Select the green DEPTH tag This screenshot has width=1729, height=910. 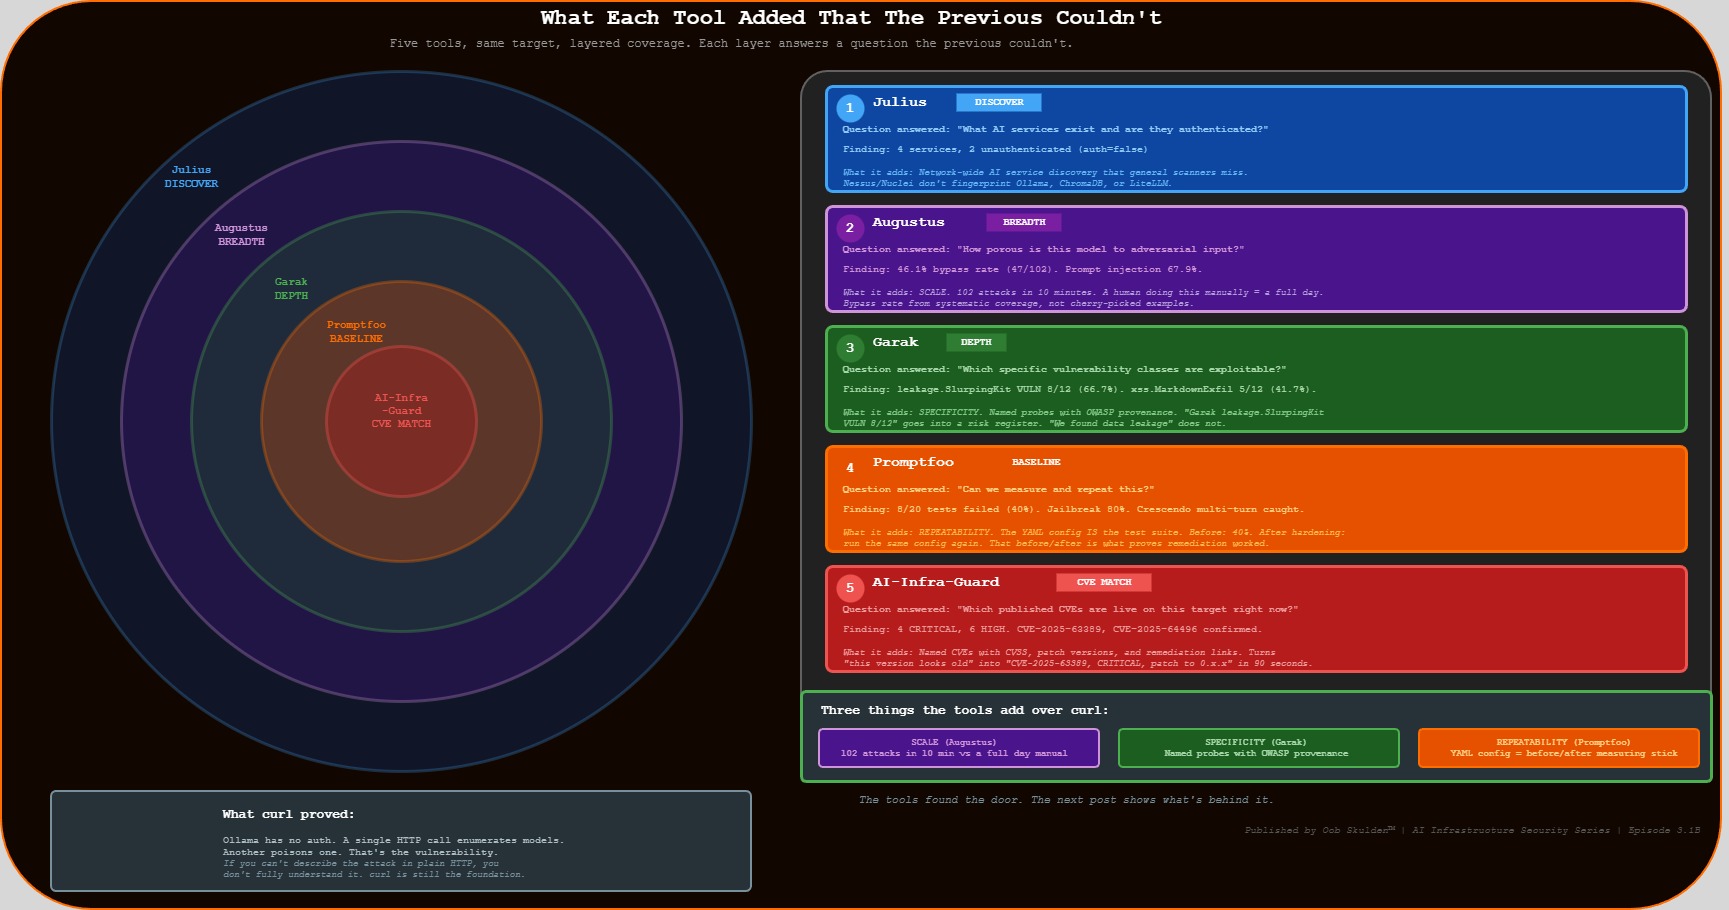[x=976, y=342]
